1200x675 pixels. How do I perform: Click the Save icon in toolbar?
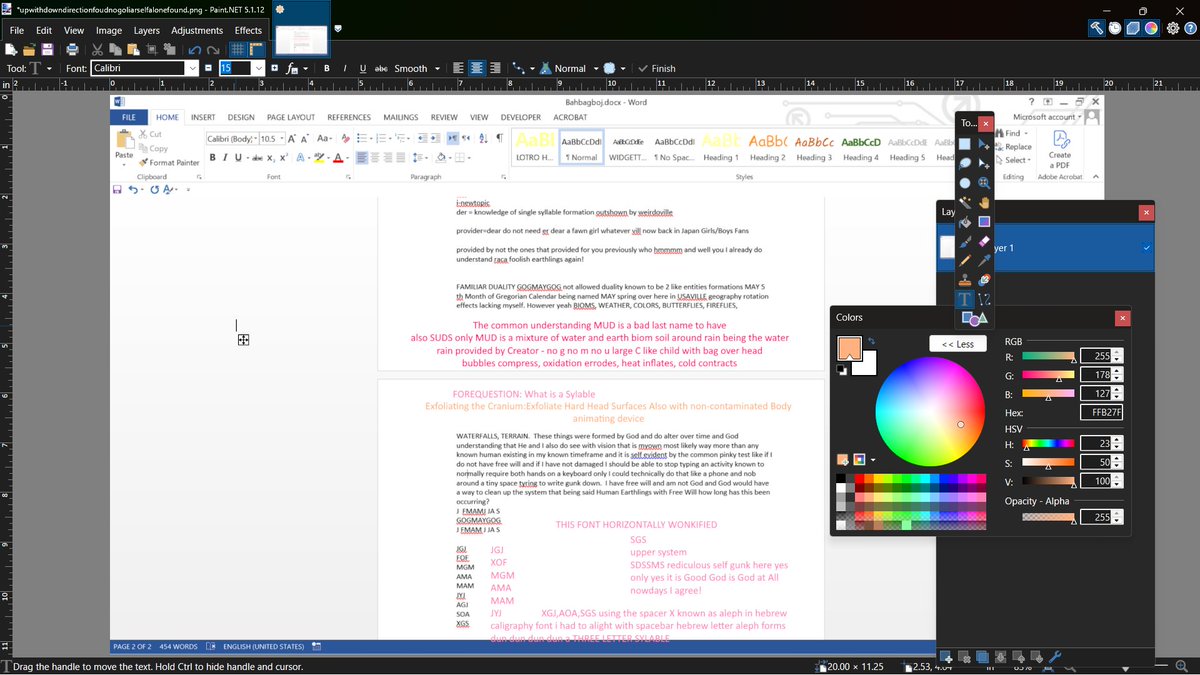pos(47,50)
